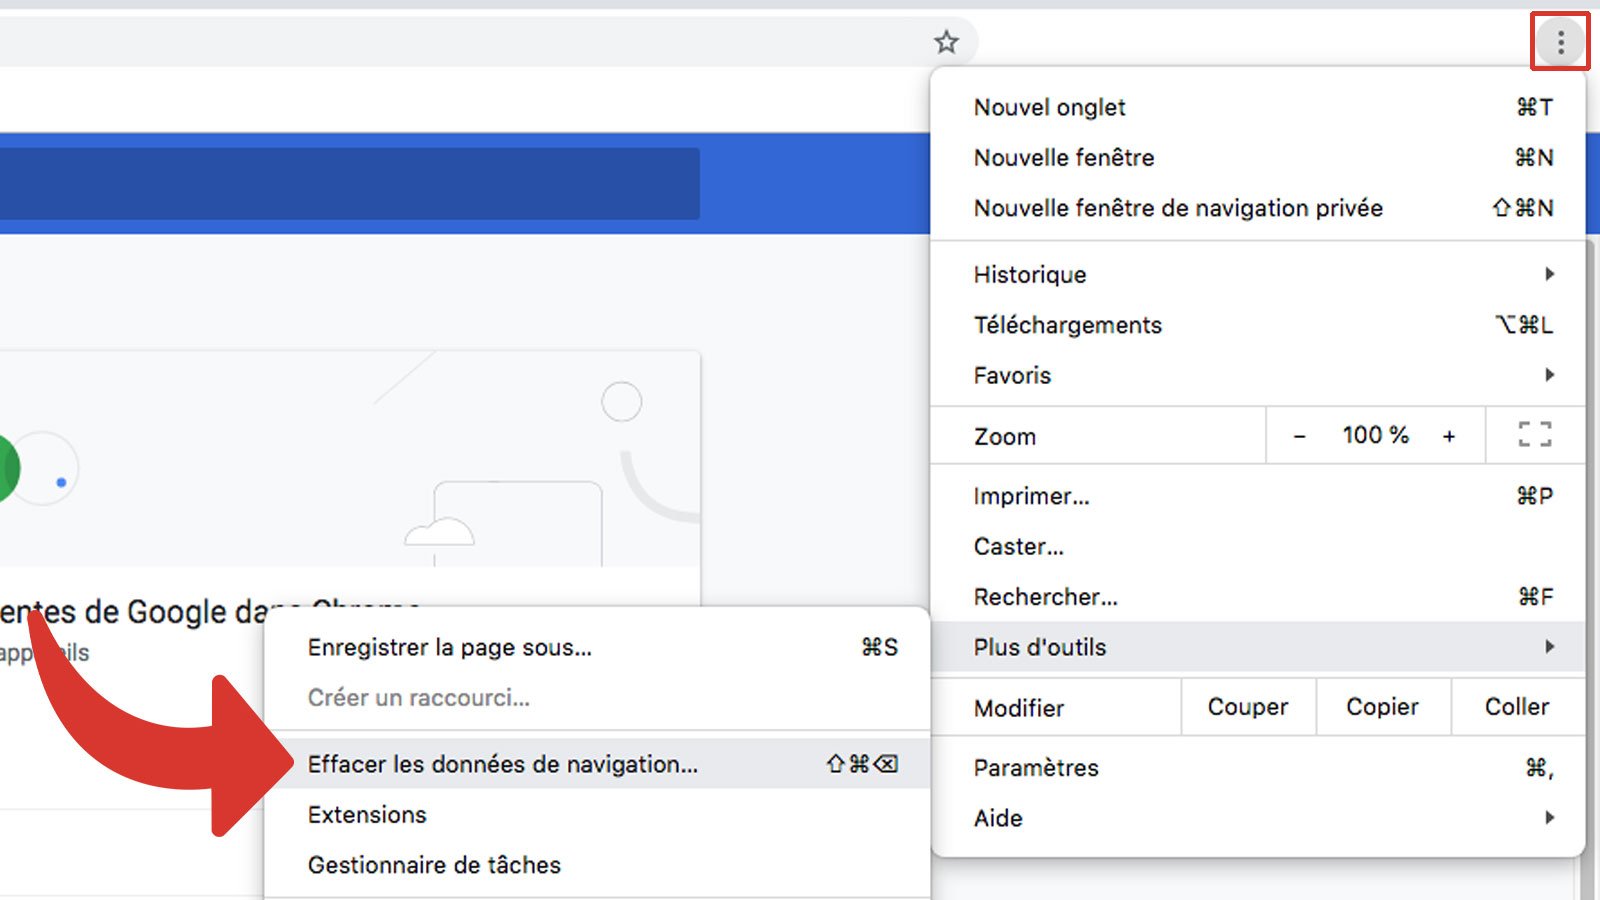
Task: Click the plus icon to increase zoom
Action: 1450,435
